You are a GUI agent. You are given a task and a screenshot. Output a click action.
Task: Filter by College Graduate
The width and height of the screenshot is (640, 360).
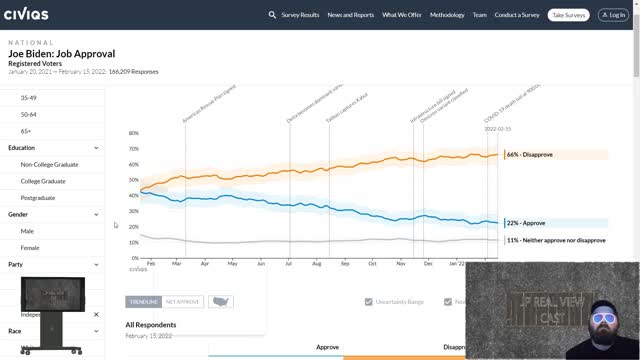[43, 181]
